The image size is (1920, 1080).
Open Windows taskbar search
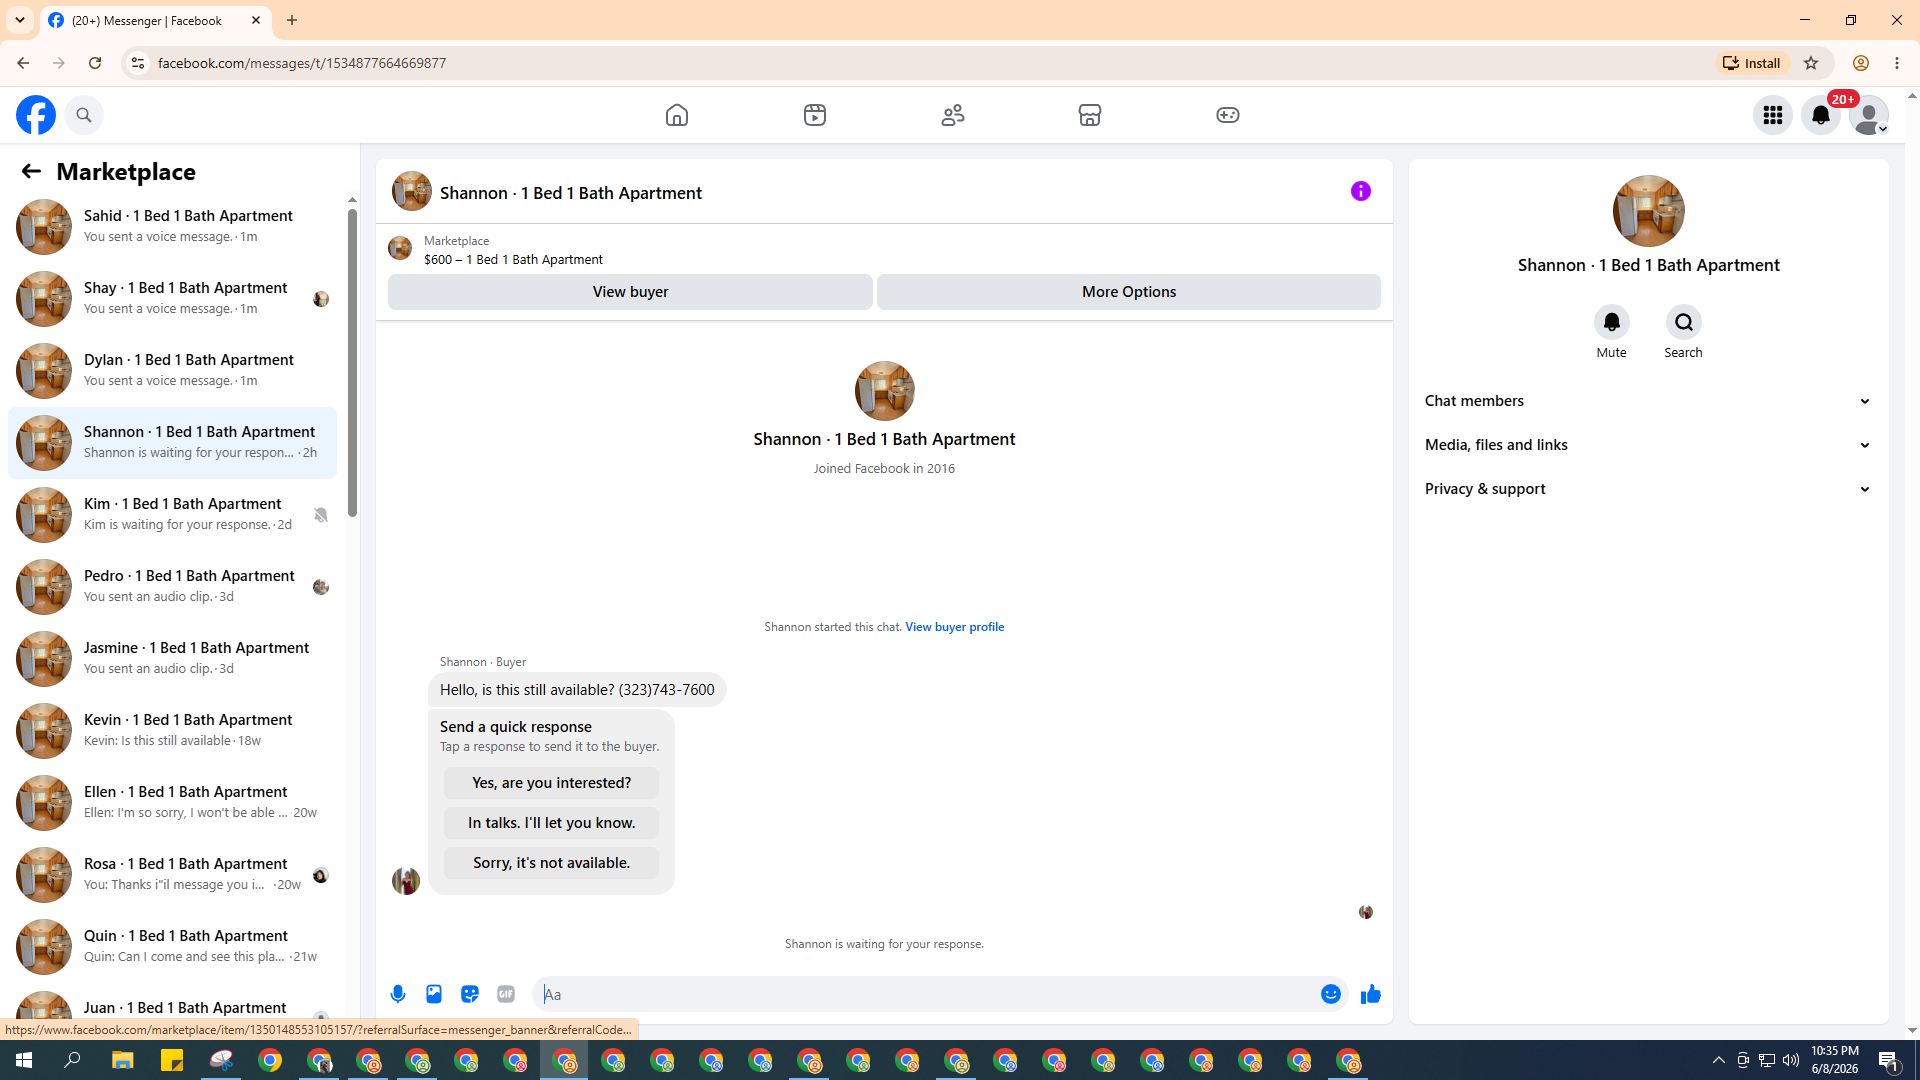pyautogui.click(x=72, y=1060)
